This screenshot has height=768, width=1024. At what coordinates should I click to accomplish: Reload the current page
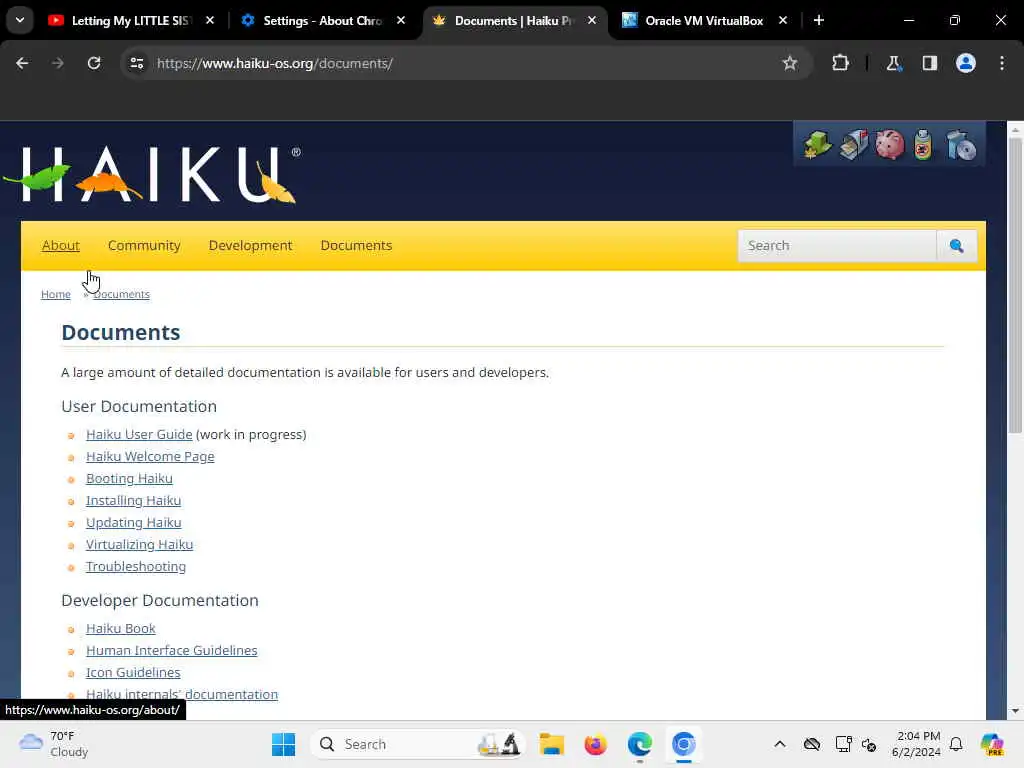tap(94, 63)
